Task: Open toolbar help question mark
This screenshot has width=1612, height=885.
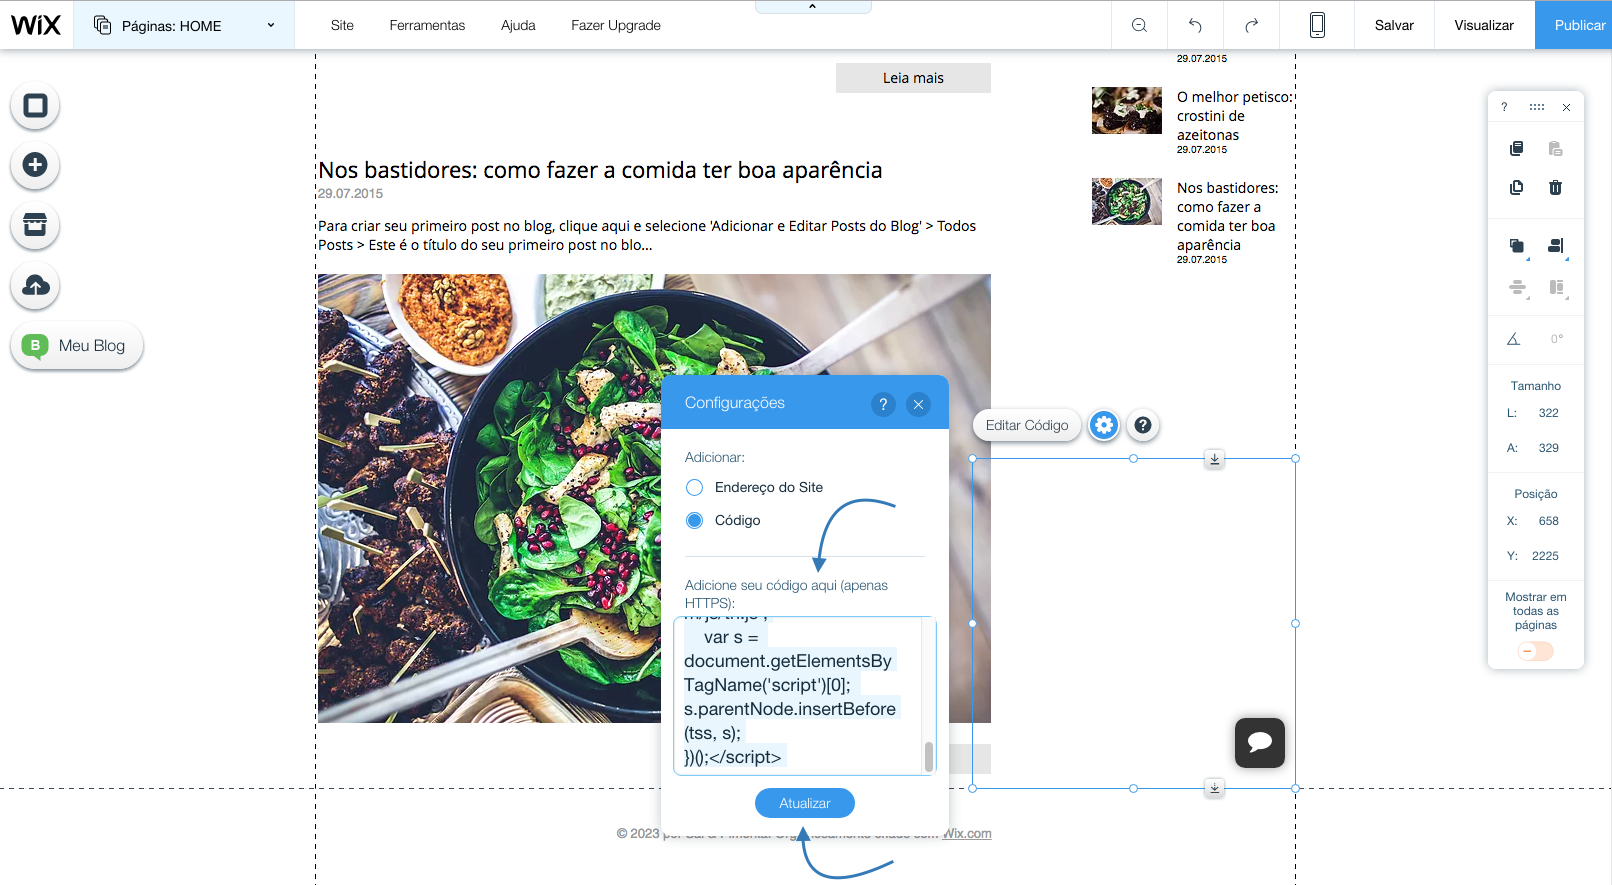Action: (1504, 107)
